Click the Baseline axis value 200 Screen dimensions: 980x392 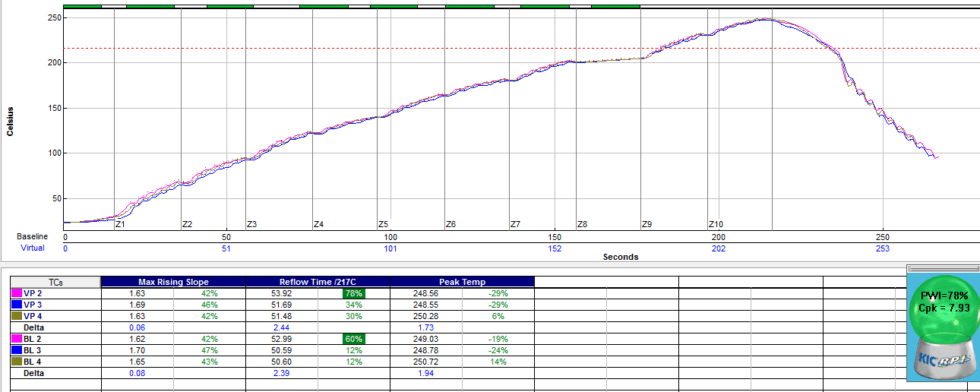click(718, 237)
